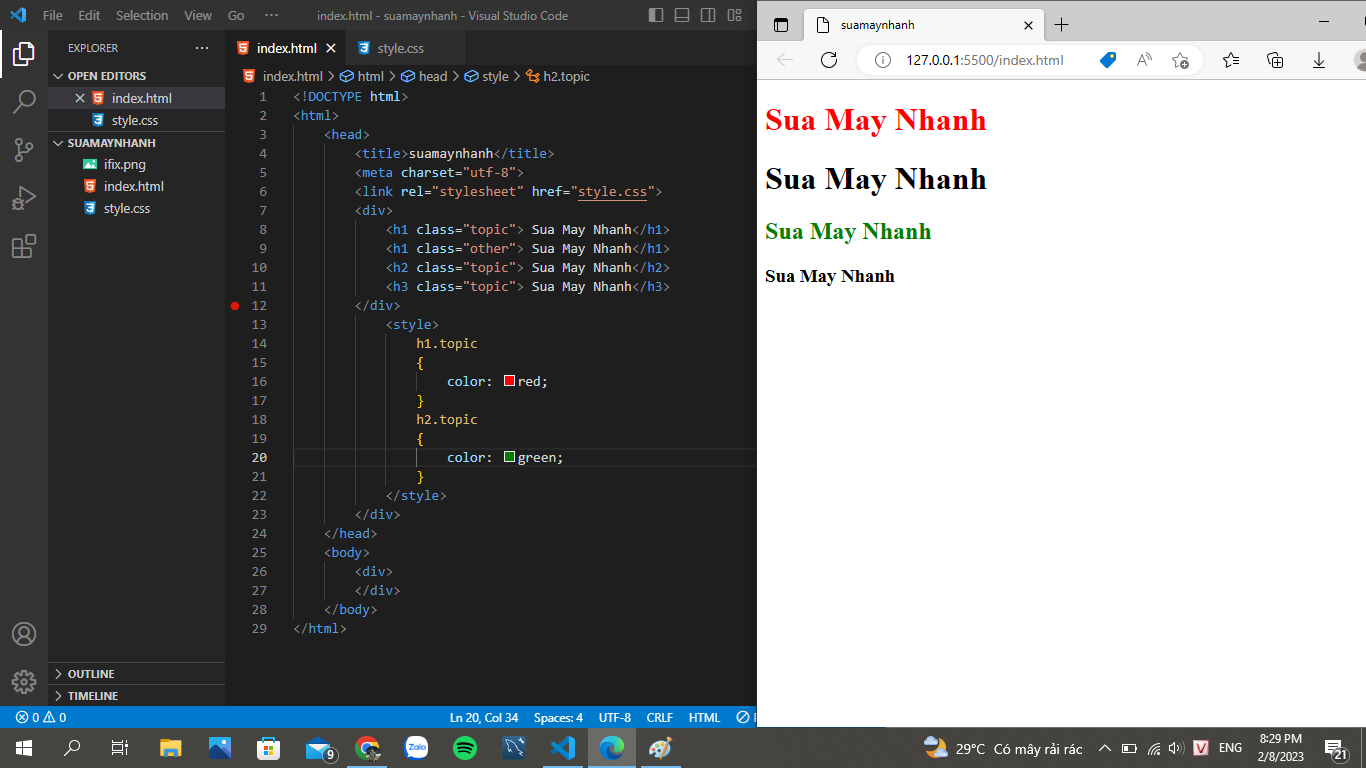Open the Customize Layout control
Viewport: 1366px width, 768px height.
click(x=735, y=15)
